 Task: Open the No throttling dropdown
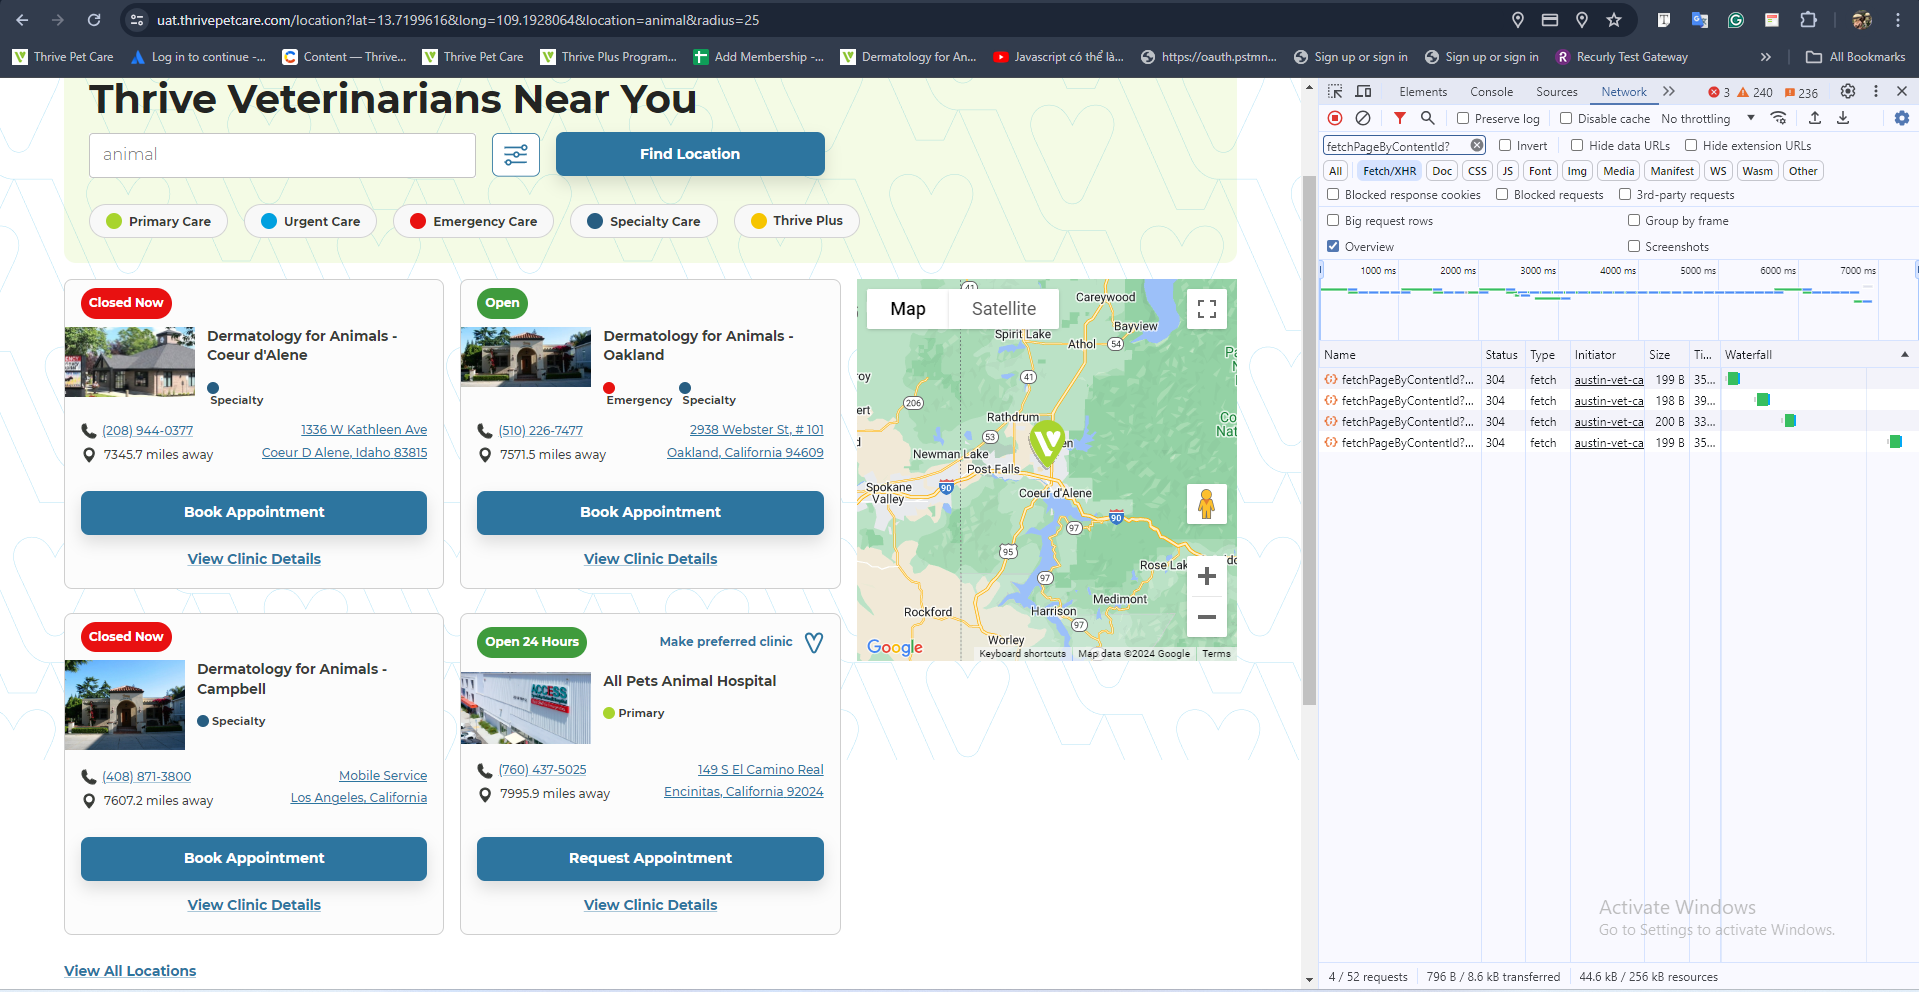pos(1708,118)
